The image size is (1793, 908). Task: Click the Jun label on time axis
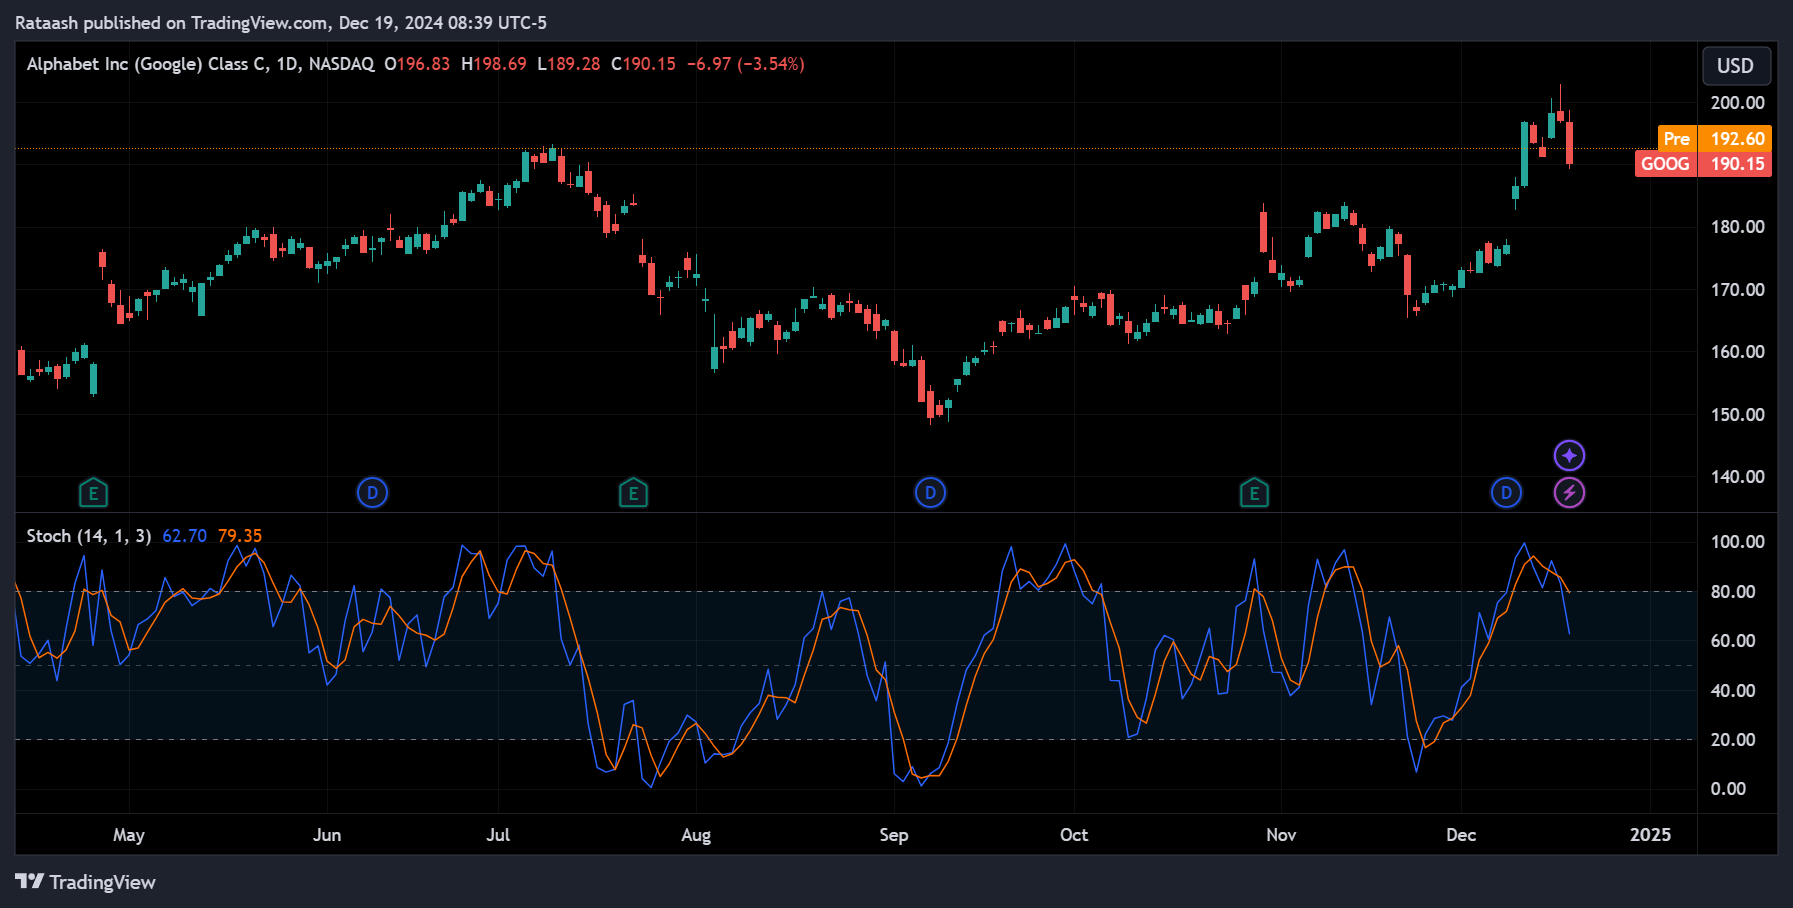click(327, 835)
